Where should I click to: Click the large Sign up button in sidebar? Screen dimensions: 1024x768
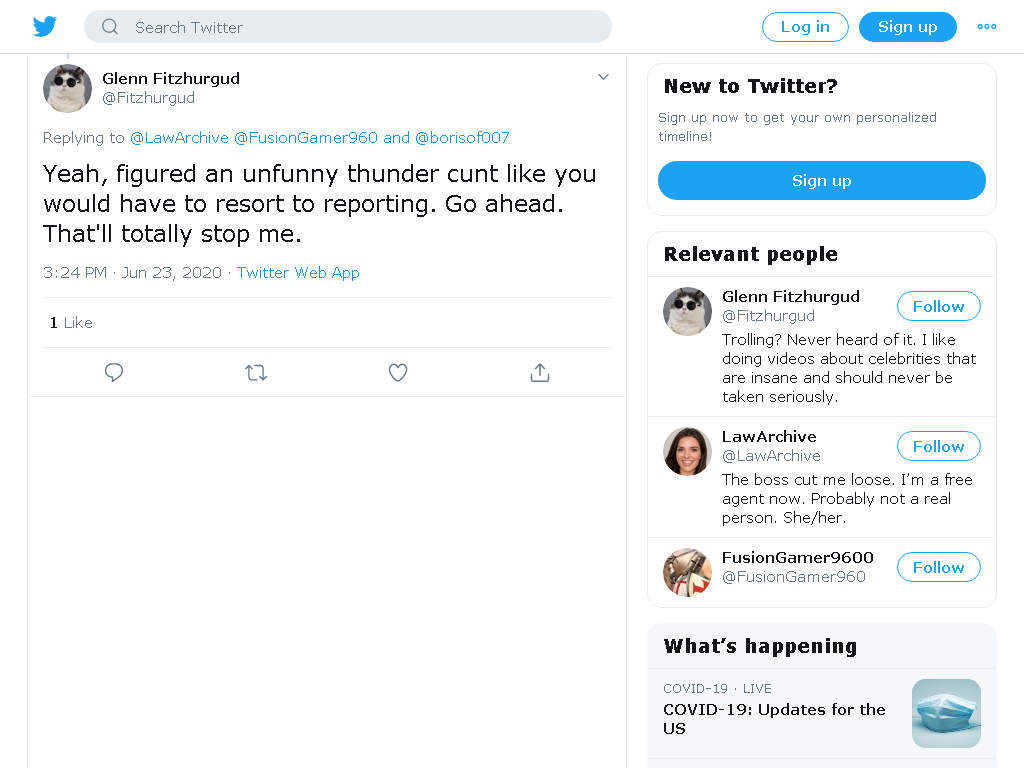pyautogui.click(x=822, y=181)
